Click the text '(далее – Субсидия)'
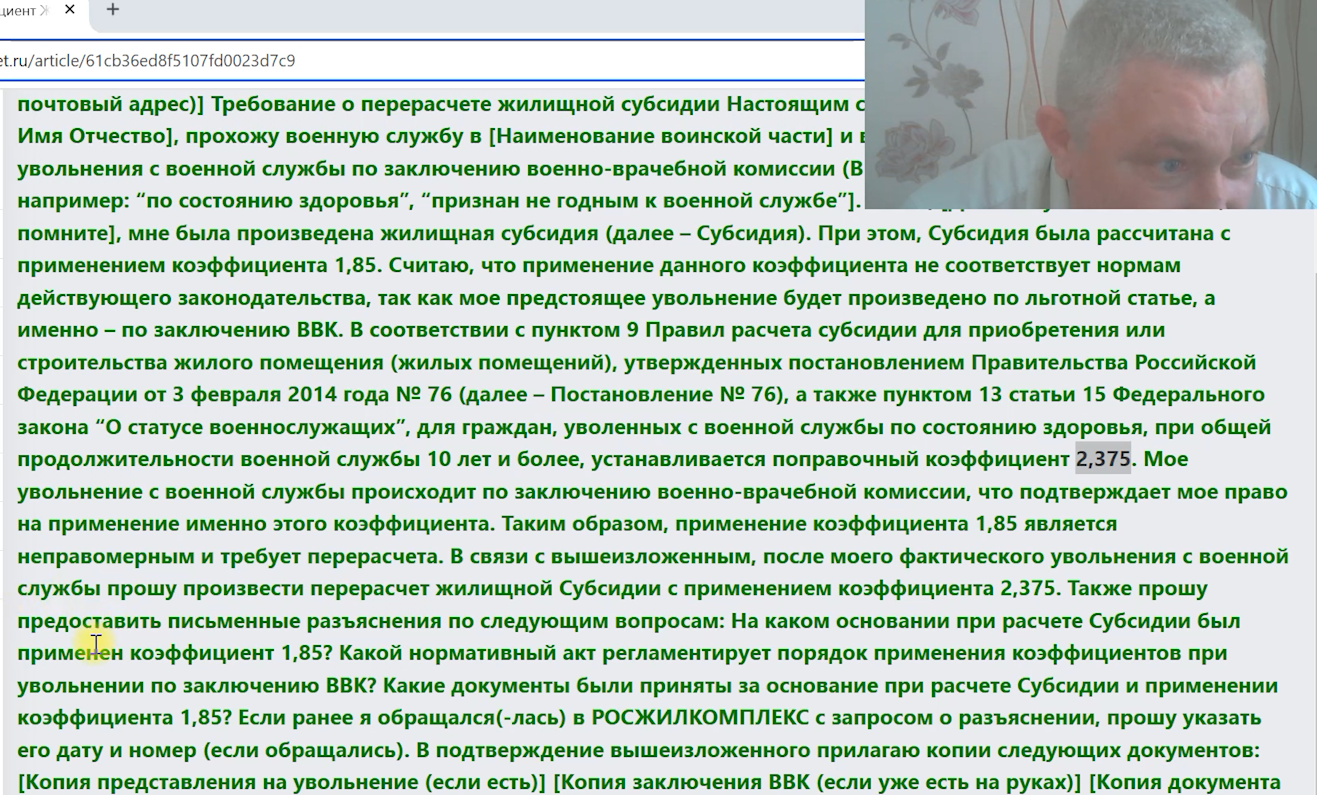 (708, 233)
